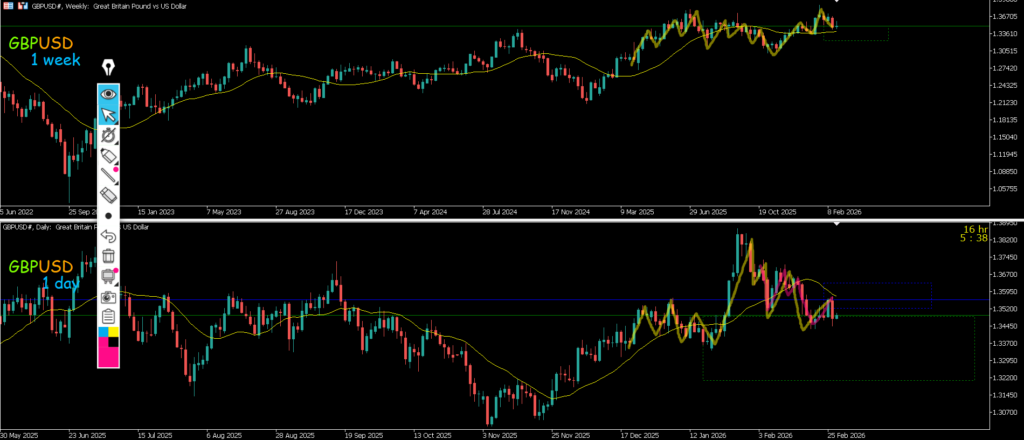Select the eraser tool
This screenshot has height=440, width=1024.
pyautogui.click(x=109, y=196)
